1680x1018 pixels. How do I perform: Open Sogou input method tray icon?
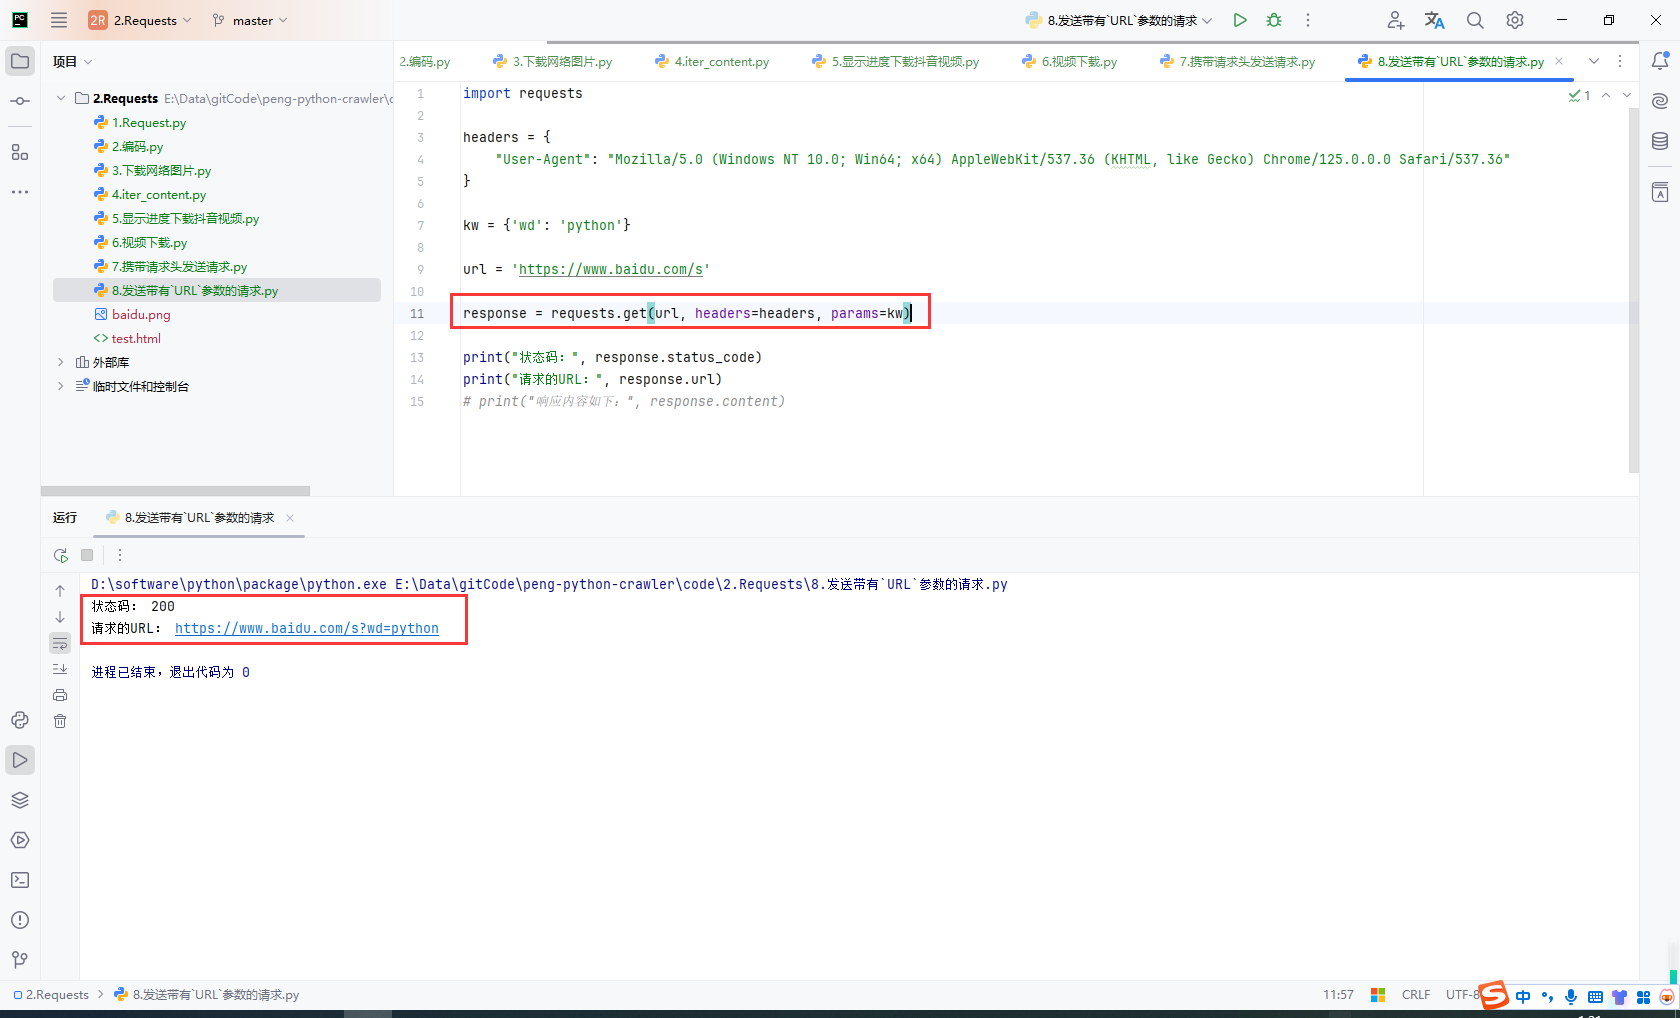point(1494,995)
